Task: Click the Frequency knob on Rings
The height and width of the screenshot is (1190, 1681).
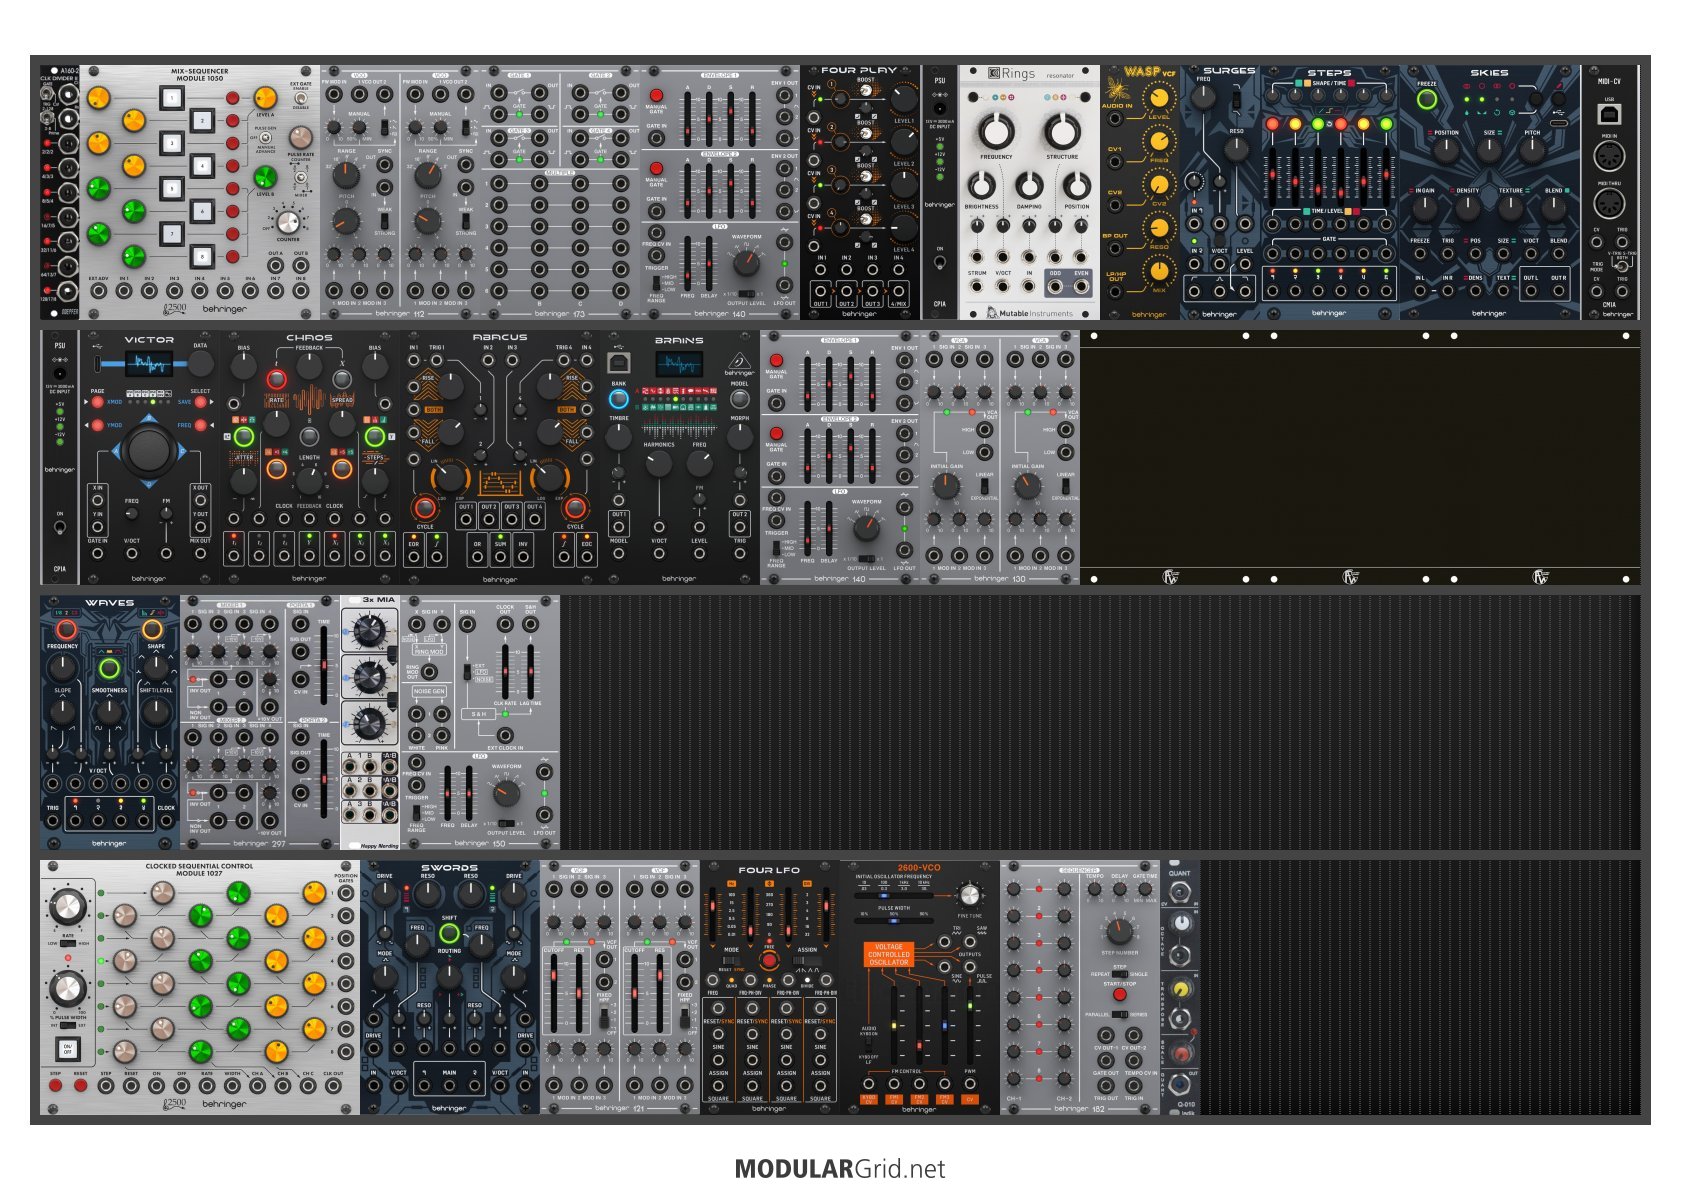Action: pyautogui.click(x=996, y=131)
